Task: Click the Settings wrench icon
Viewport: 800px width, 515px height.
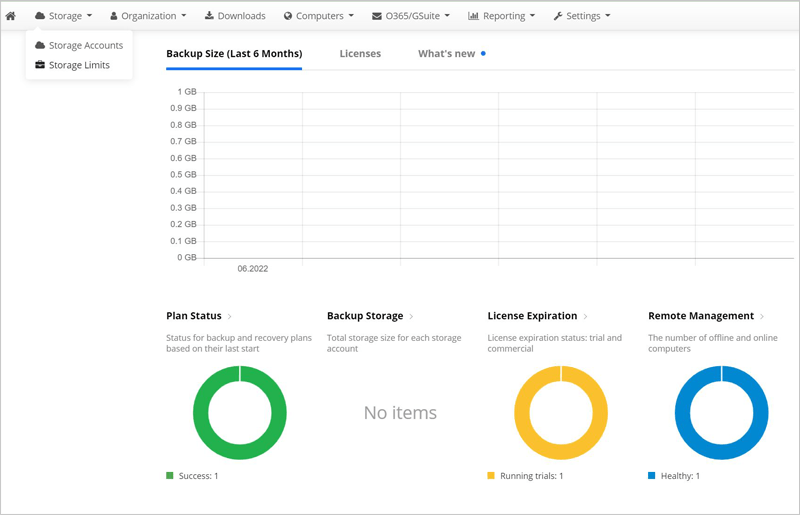Action: pyautogui.click(x=558, y=16)
